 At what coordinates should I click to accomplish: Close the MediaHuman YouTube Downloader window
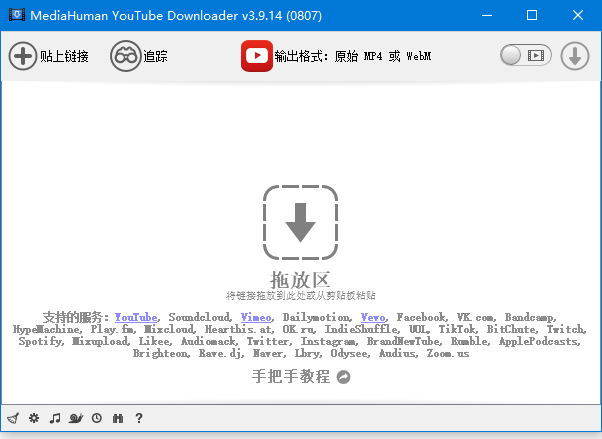tap(578, 15)
